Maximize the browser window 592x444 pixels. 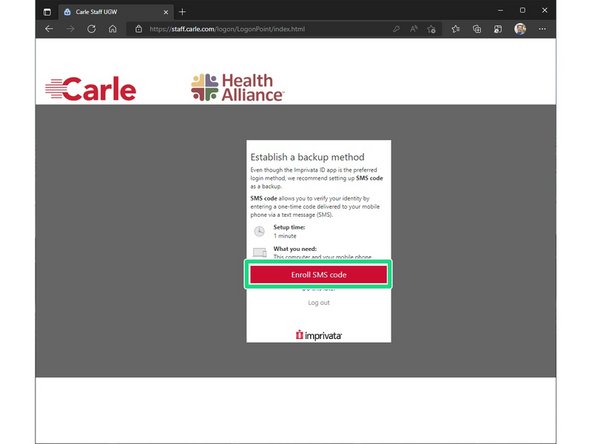[523, 11]
